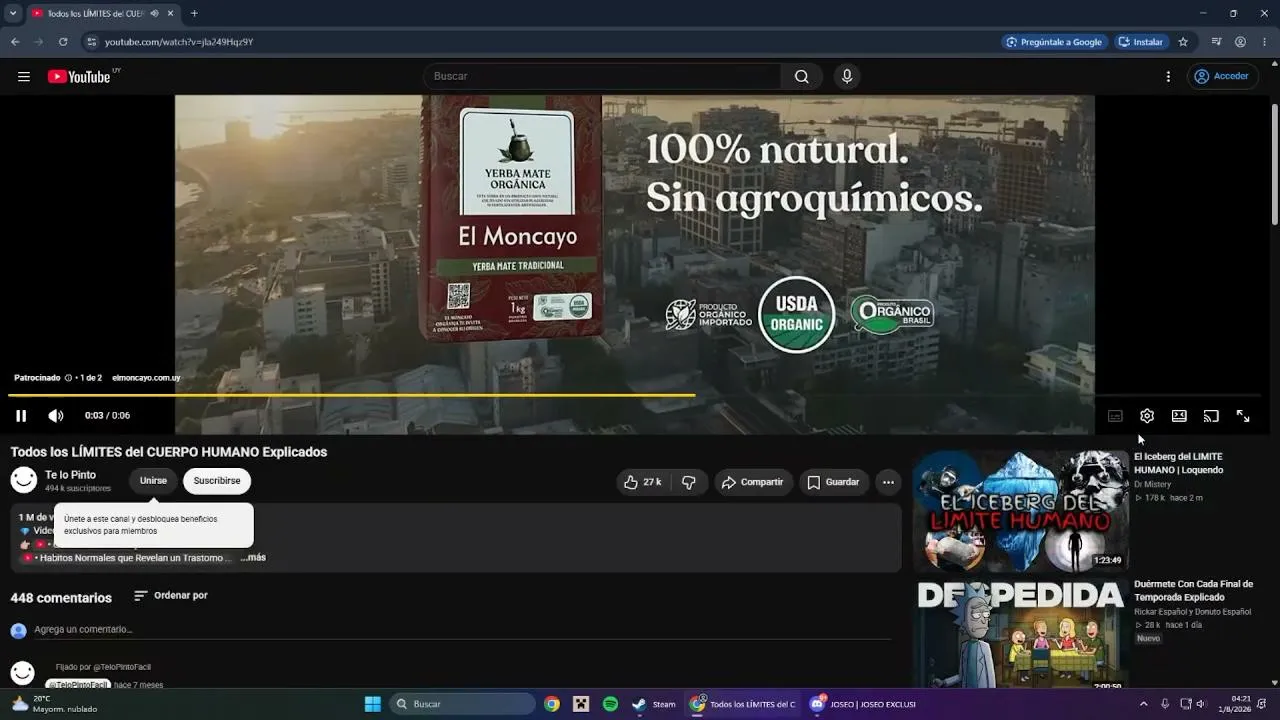Viewport: 1280px width, 720px height.
Task: Open Te lo Pinto channel avatar
Action: click(x=23, y=480)
